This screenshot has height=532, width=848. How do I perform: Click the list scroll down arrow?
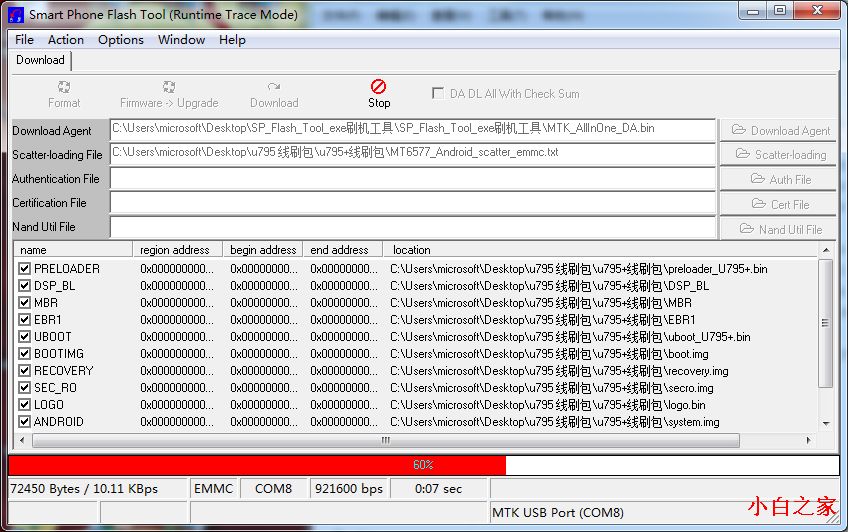[x=825, y=424]
